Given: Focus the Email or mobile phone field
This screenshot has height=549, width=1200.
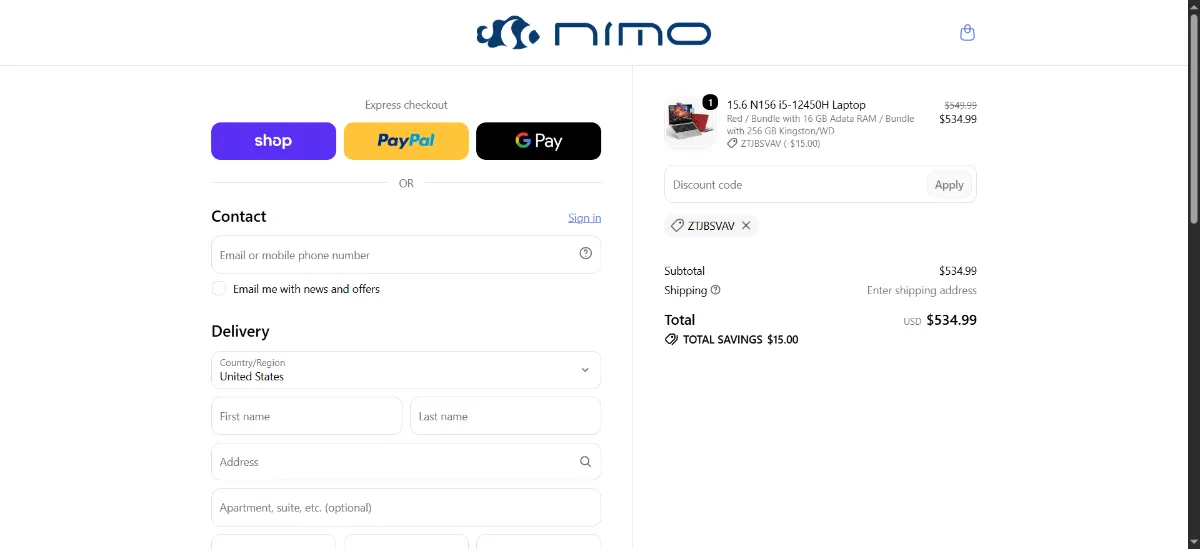Looking at the screenshot, I should 406,255.
